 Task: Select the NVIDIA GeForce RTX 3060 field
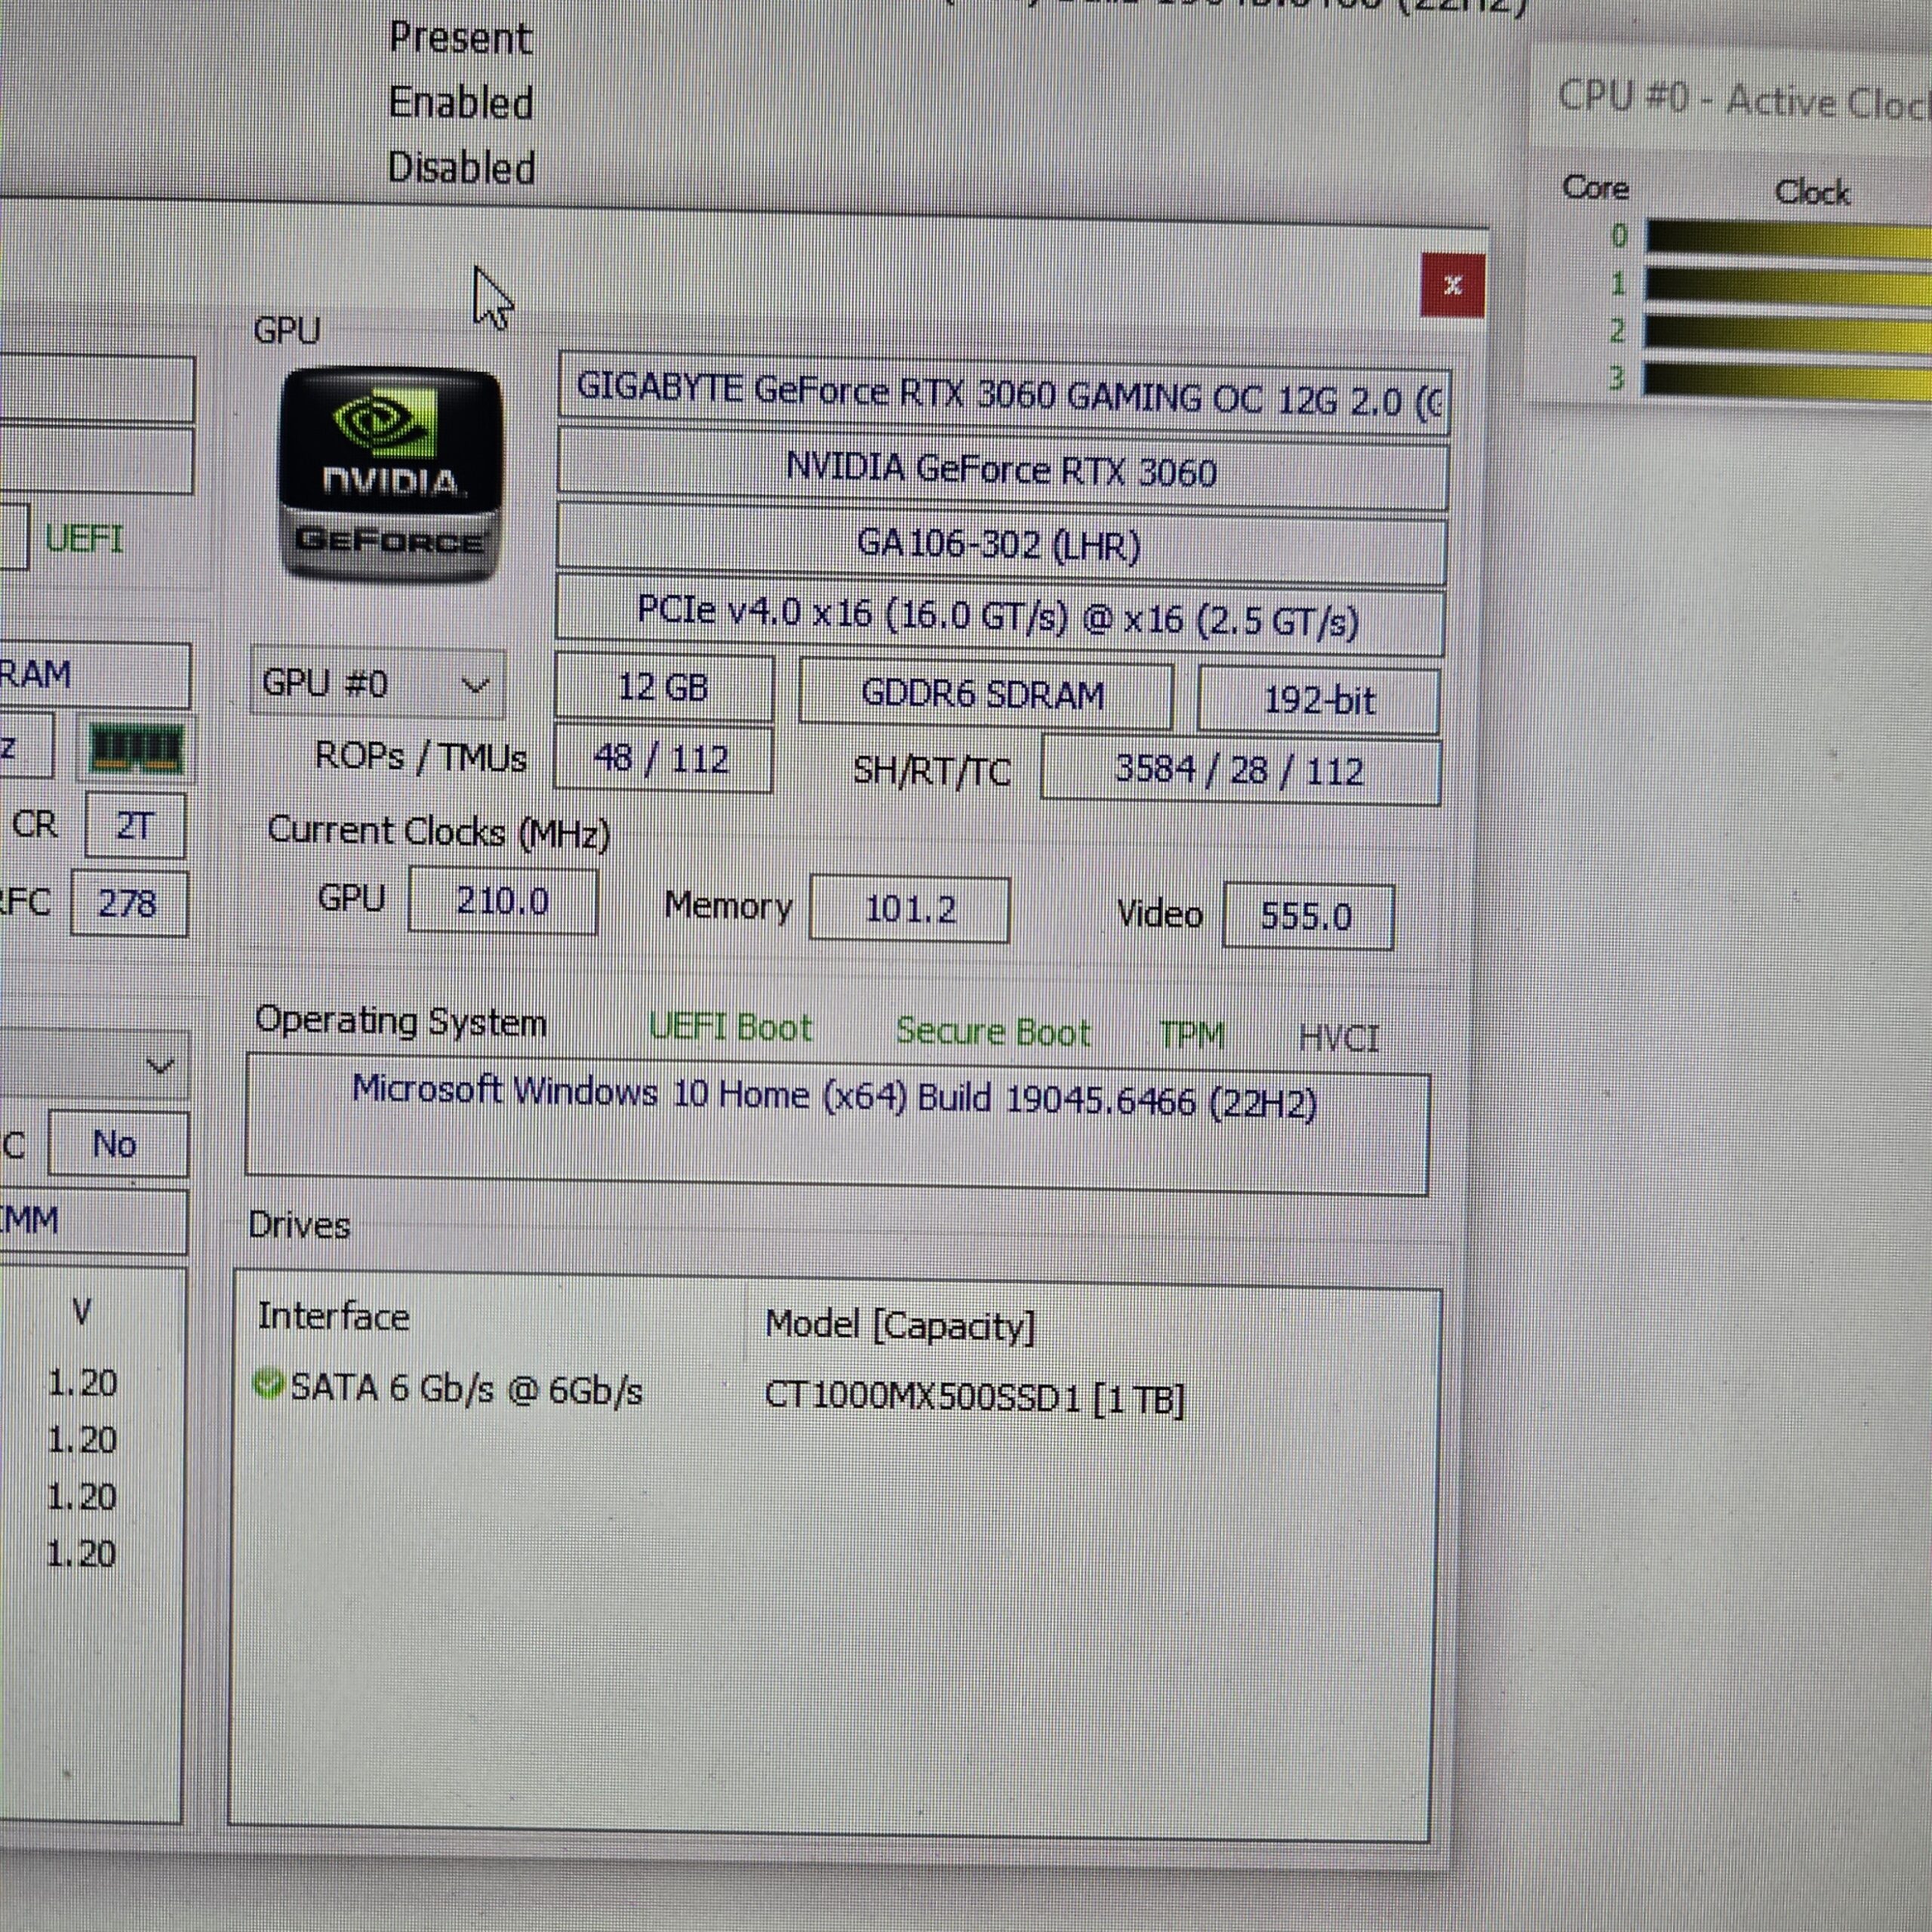(x=1002, y=469)
